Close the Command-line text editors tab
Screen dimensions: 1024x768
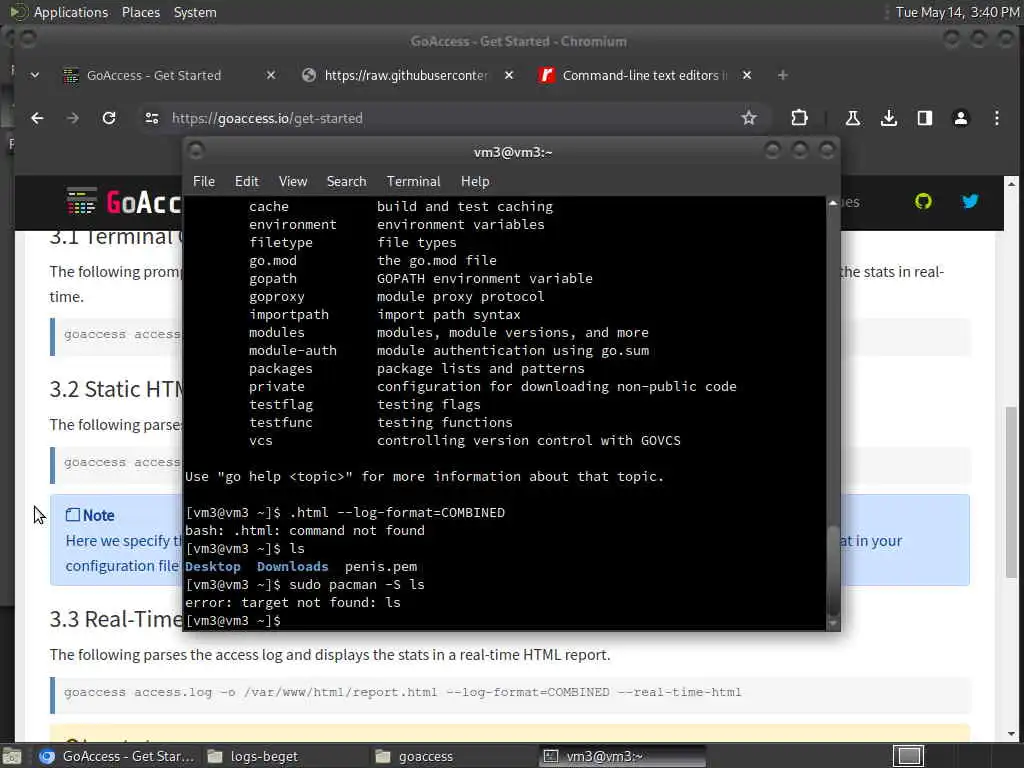pyautogui.click(x=747, y=75)
